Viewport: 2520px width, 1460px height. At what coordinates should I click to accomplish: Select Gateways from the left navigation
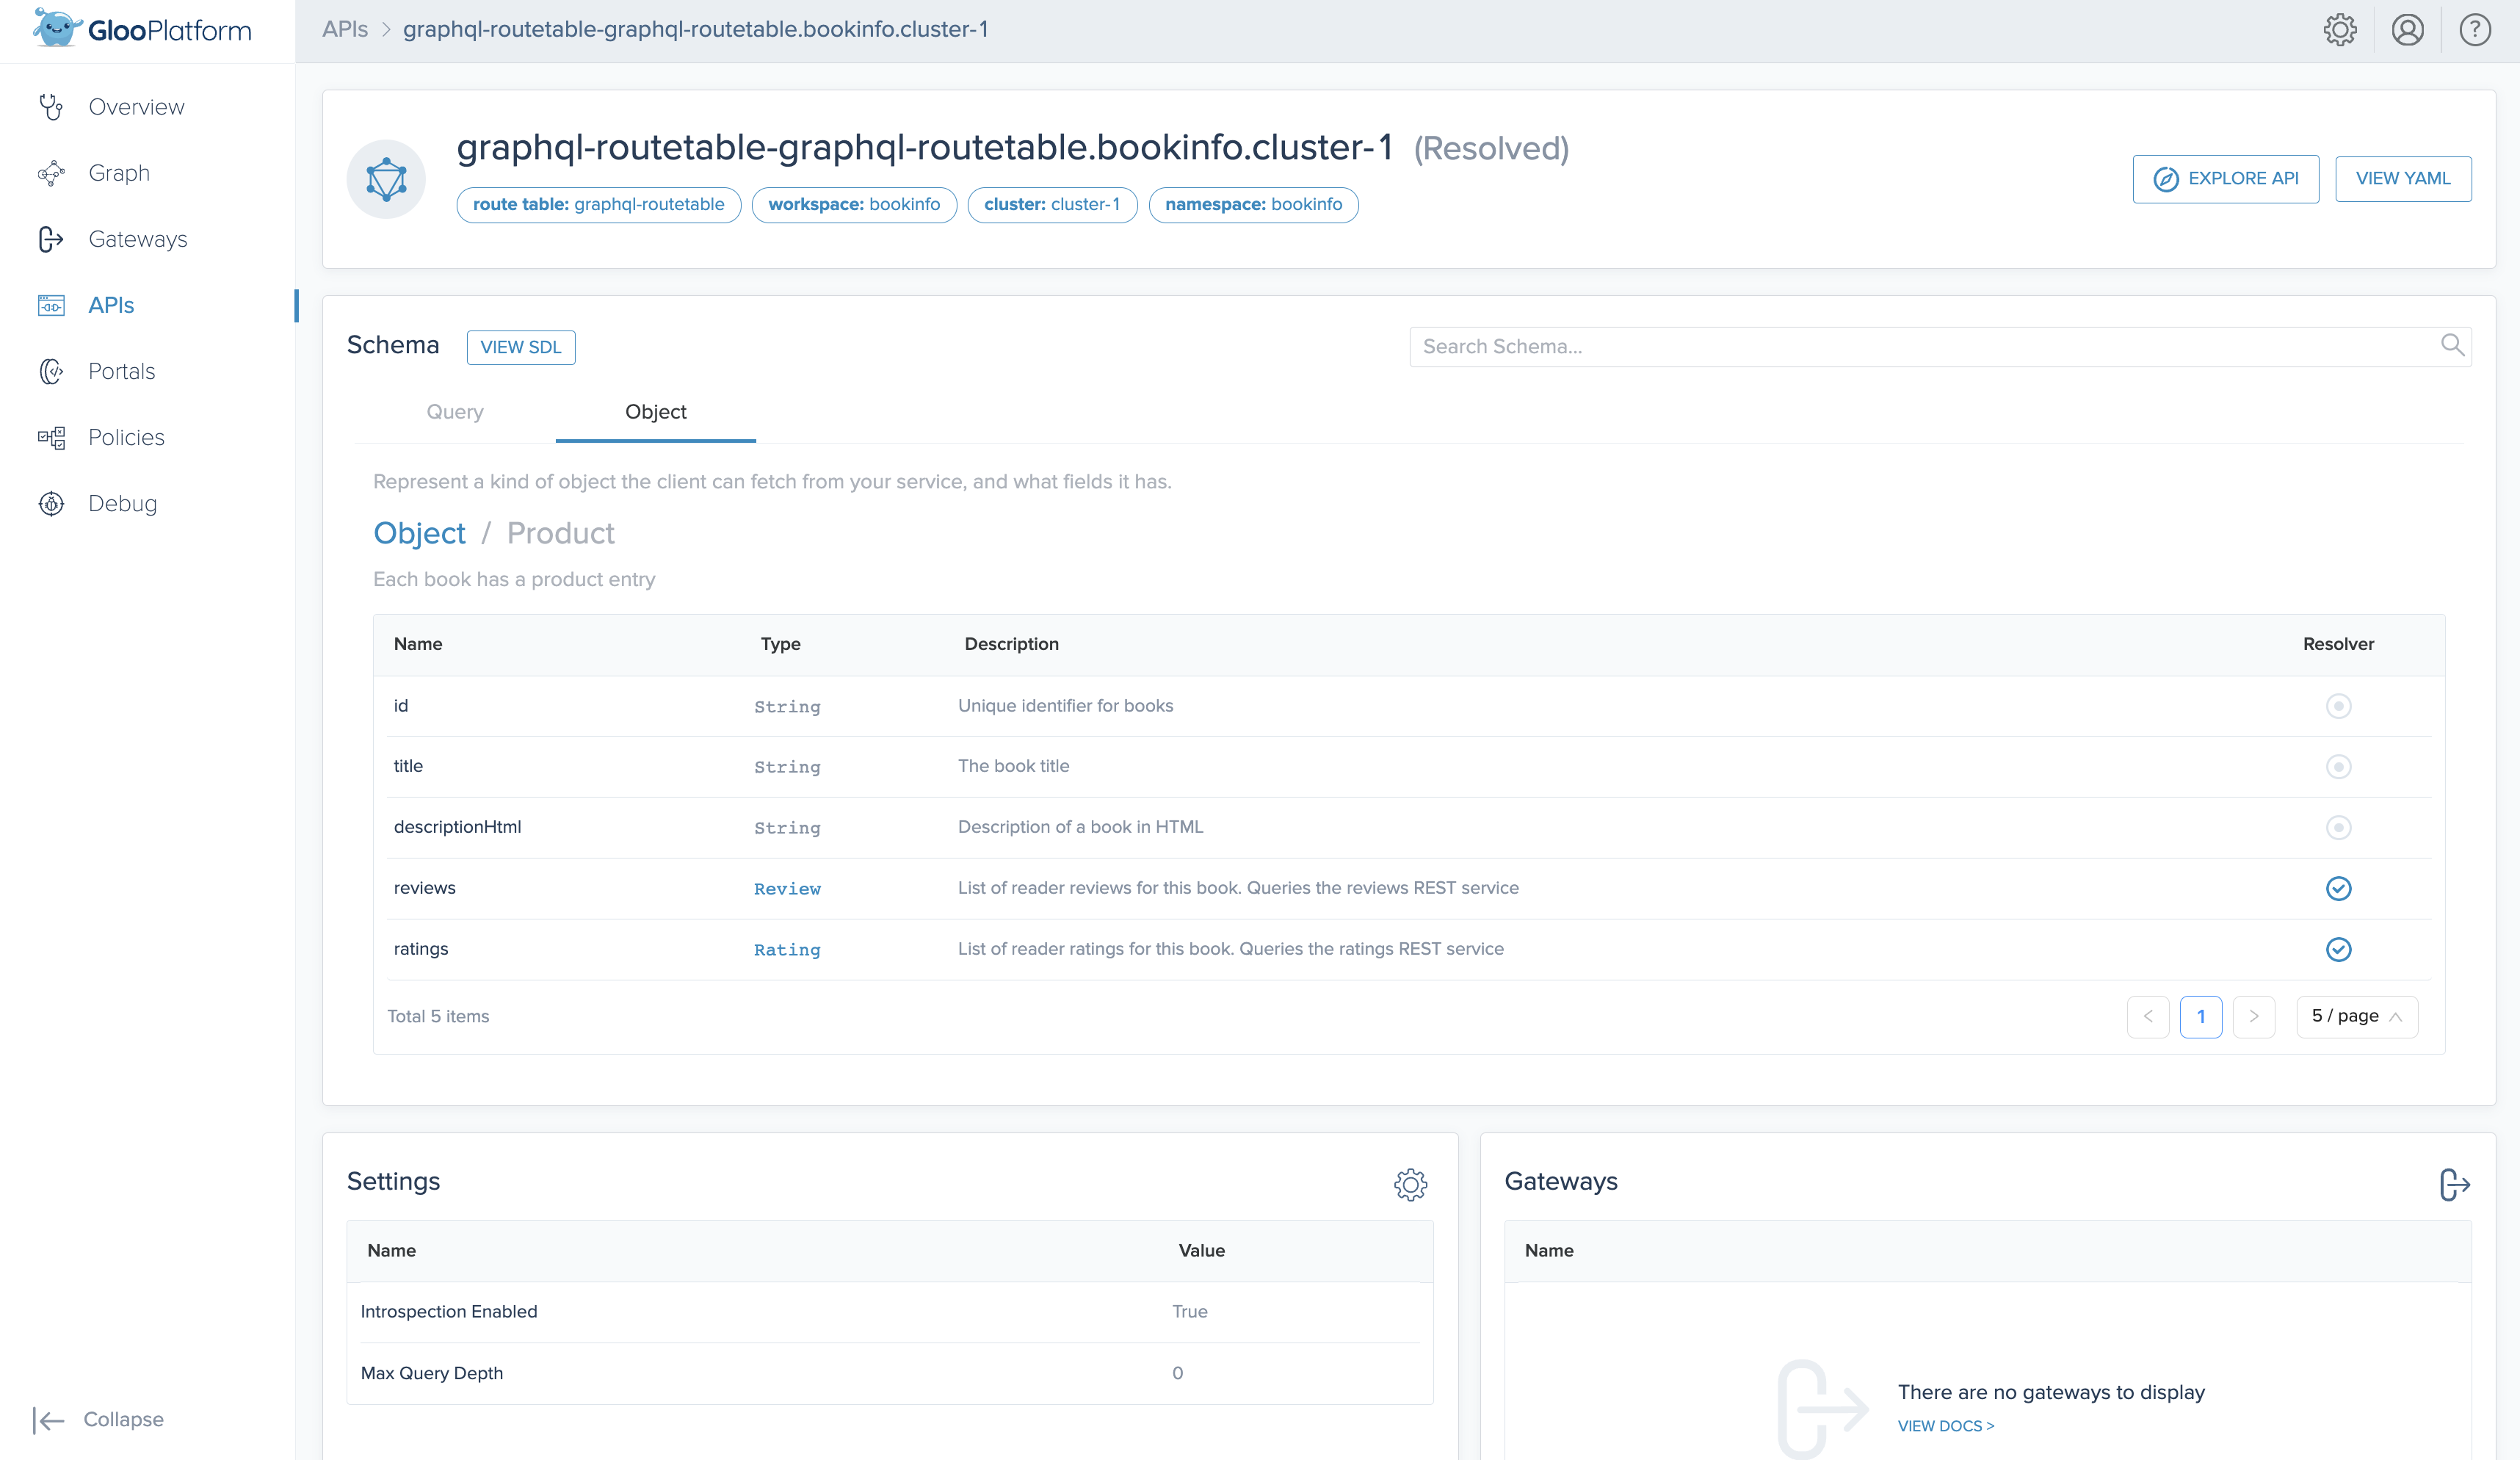click(x=138, y=238)
